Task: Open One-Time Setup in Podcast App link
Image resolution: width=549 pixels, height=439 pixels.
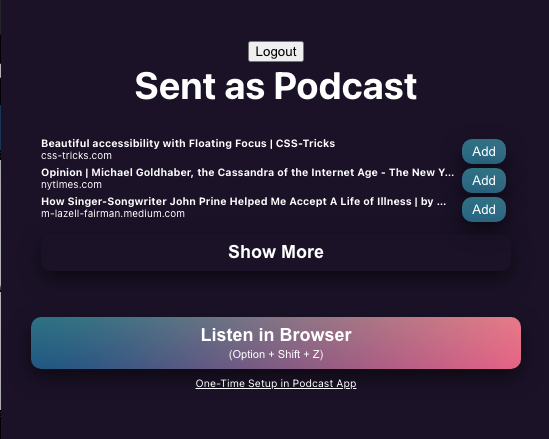Action: 276,383
